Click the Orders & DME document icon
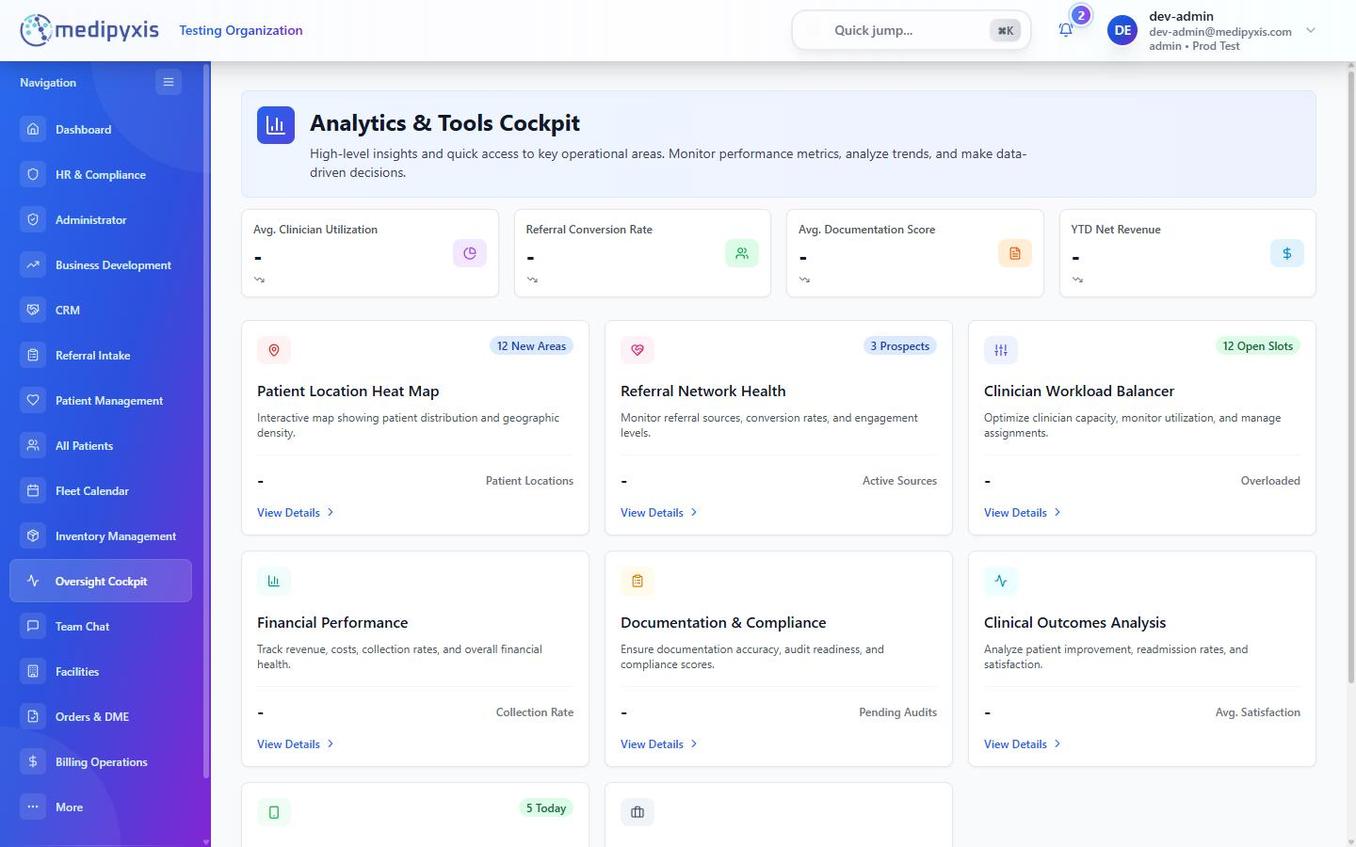 click(x=33, y=716)
